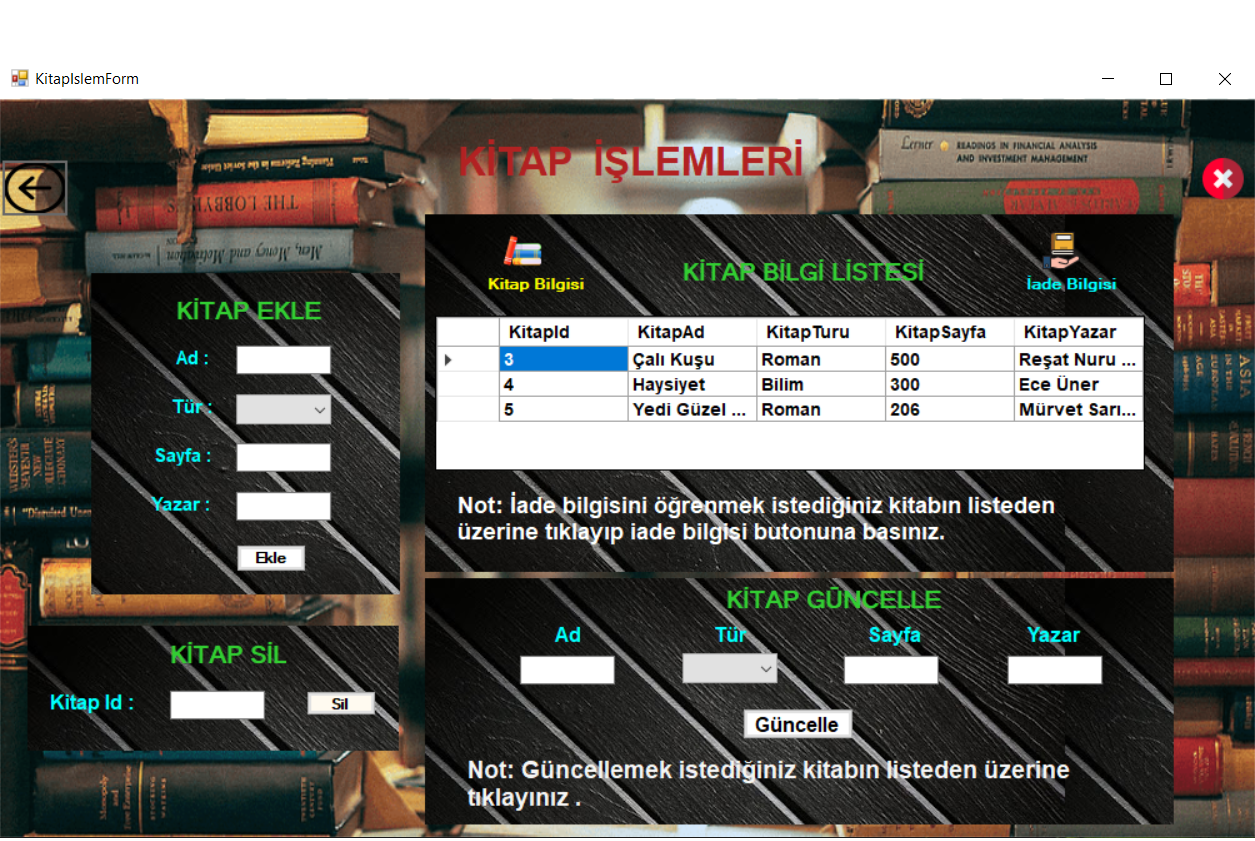
Task: Click the Yazar field under Kitap Ekle
Action: (283, 506)
